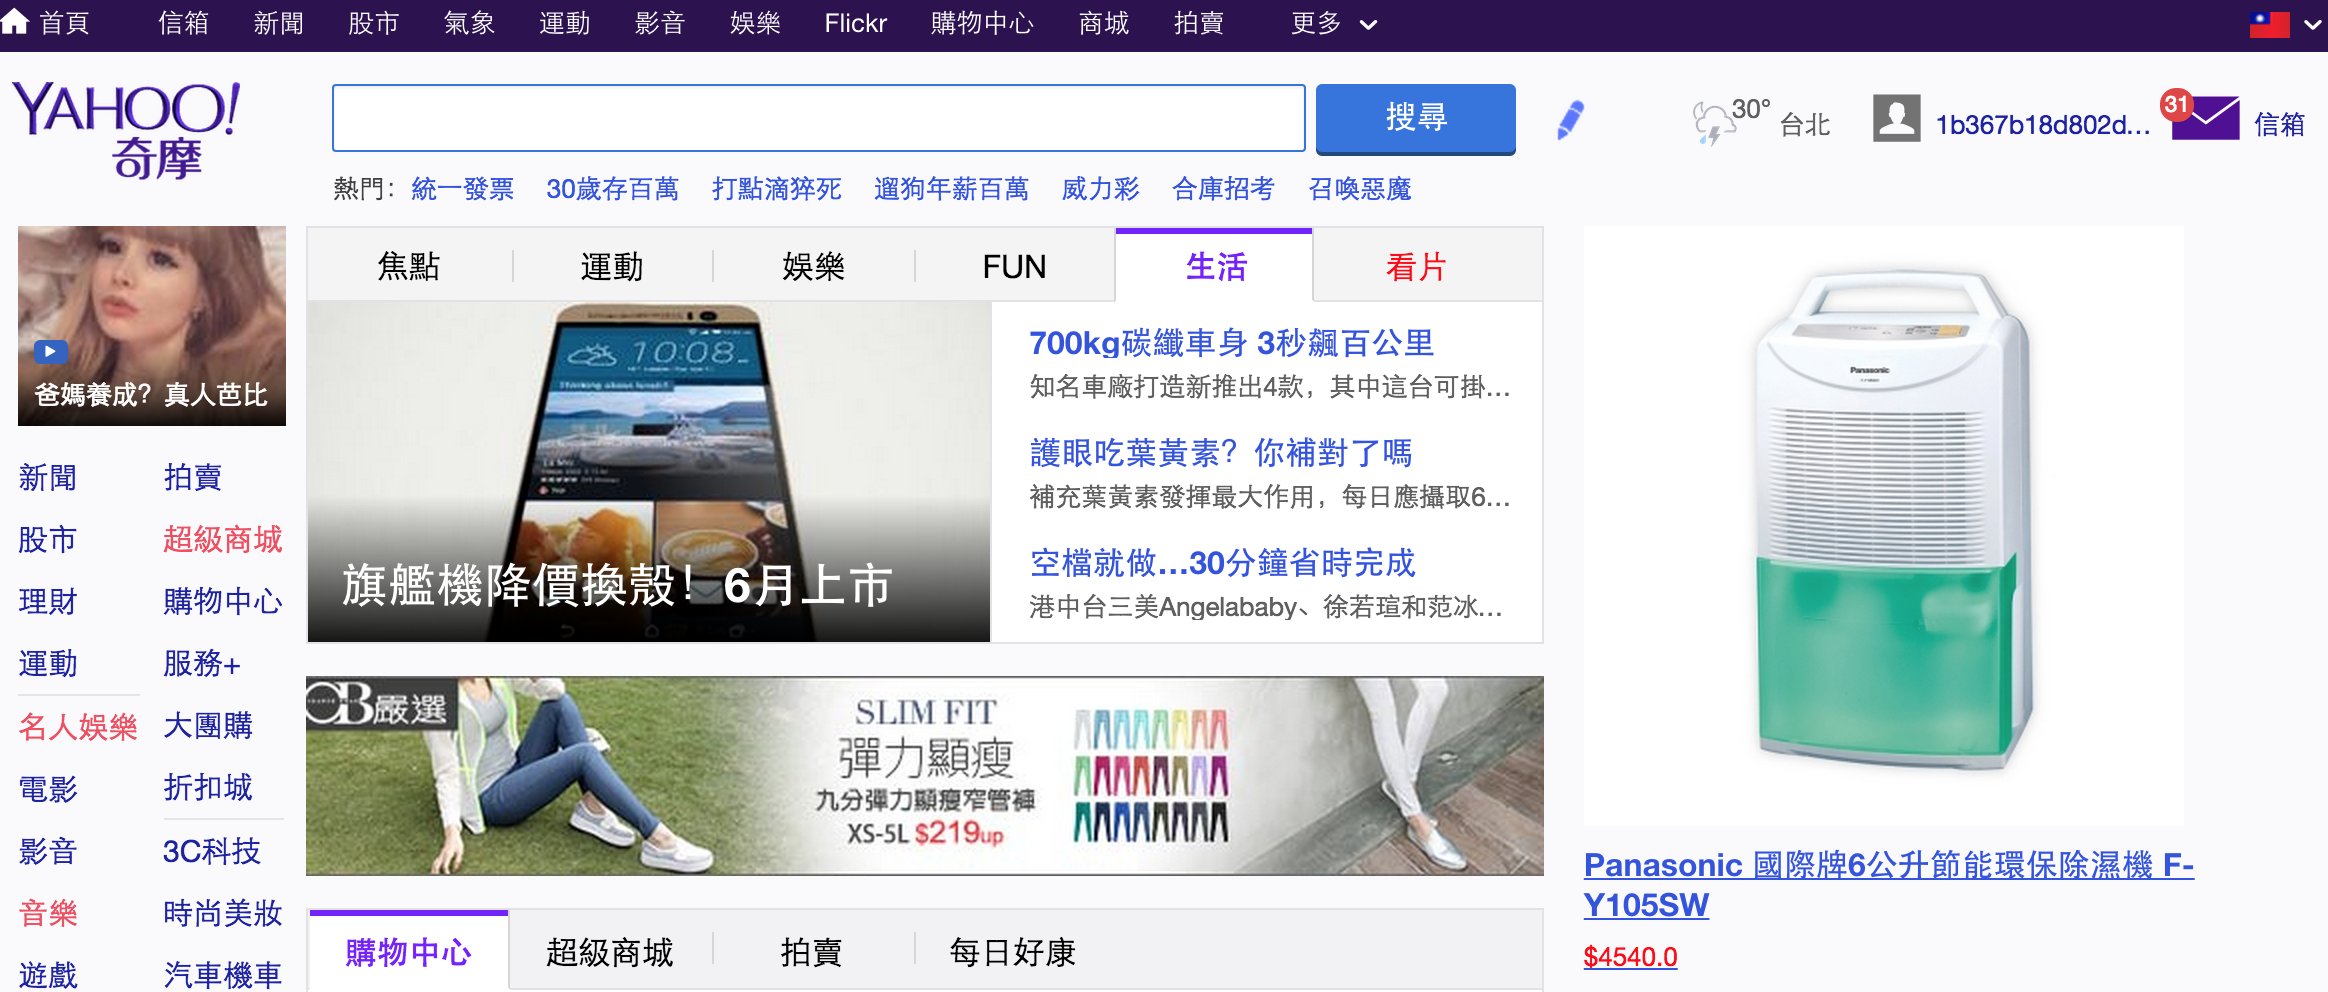Viewport: 2328px width, 992px height.
Task: Click the user profile avatar icon
Action: click(1896, 118)
